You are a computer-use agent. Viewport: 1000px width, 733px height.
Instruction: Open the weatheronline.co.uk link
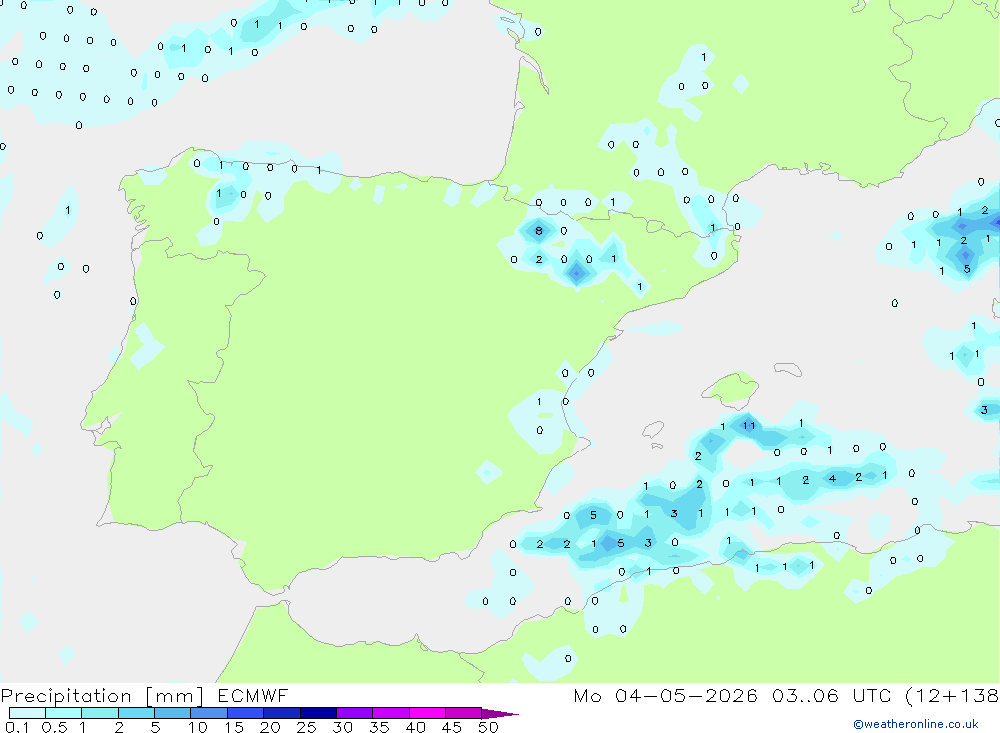pos(916,724)
